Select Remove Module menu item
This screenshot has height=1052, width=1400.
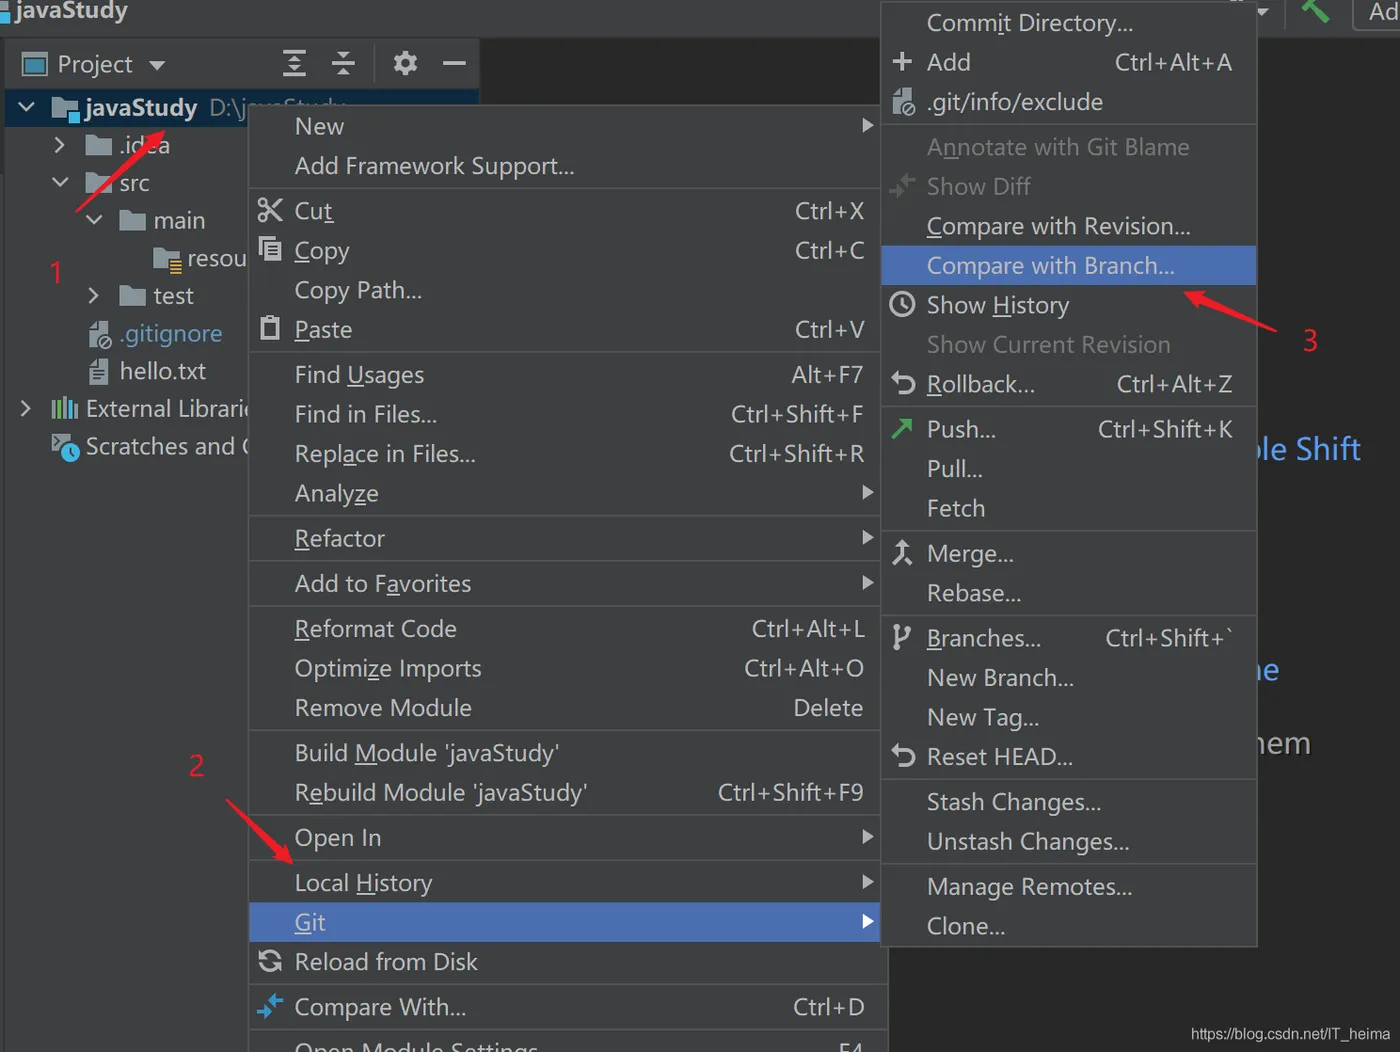coord(564,708)
